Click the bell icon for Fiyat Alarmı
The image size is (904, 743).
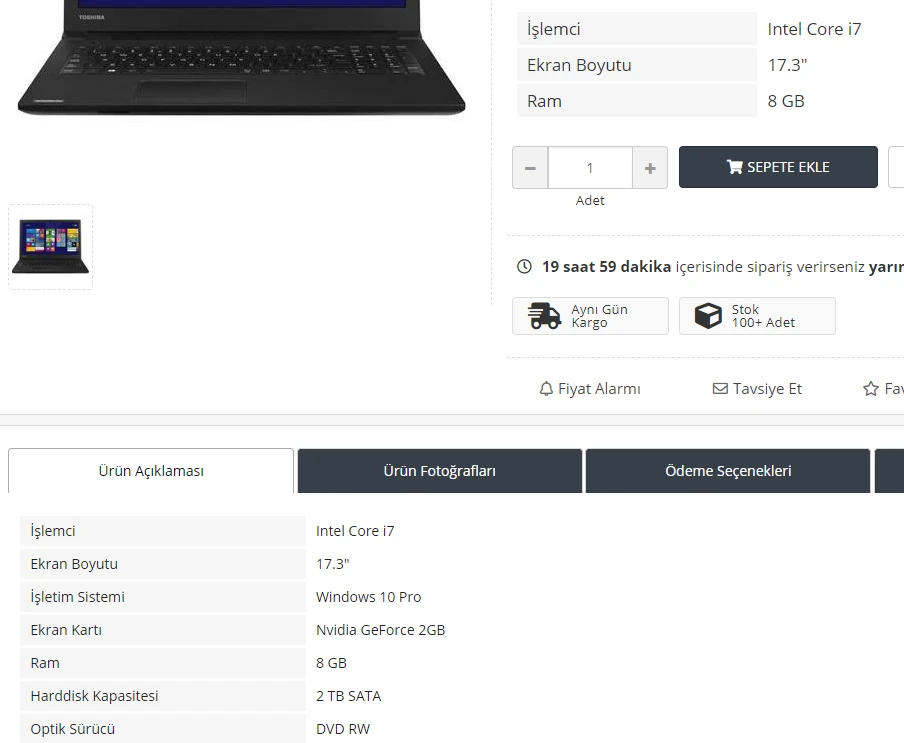(546, 389)
